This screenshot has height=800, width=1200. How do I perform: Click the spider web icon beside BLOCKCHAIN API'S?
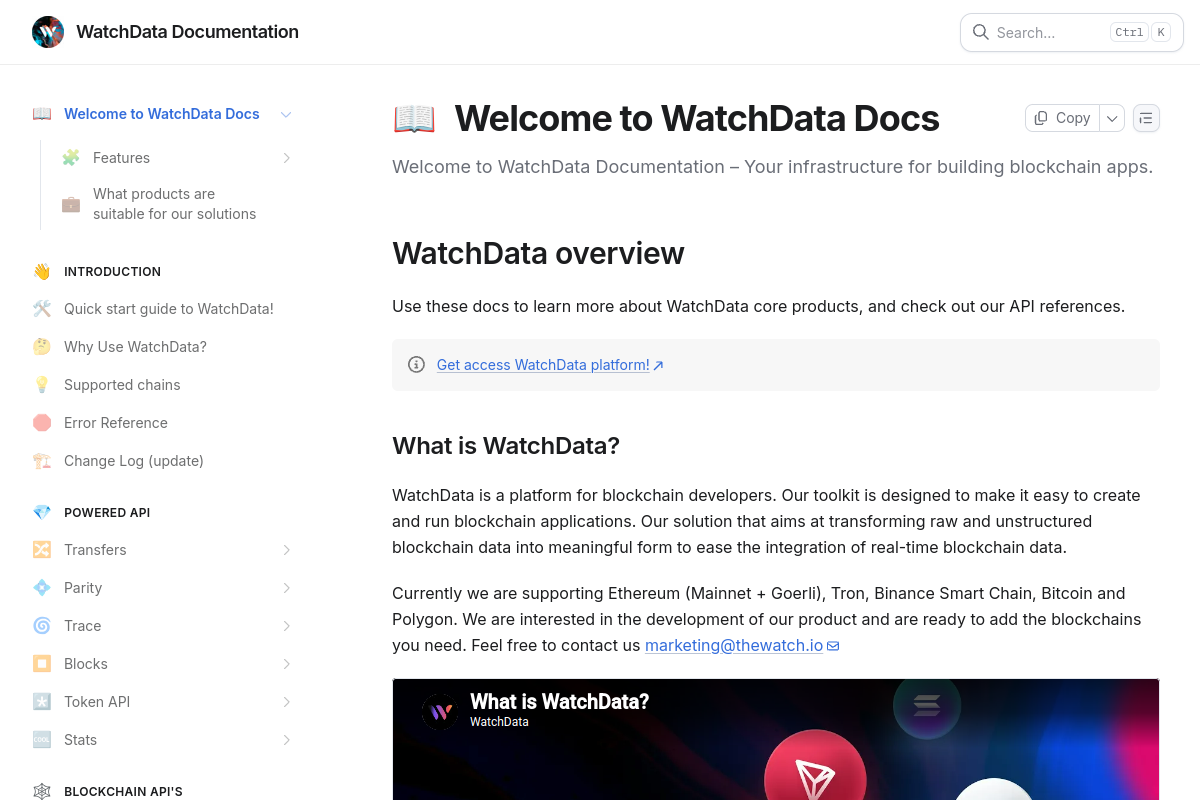(42, 792)
